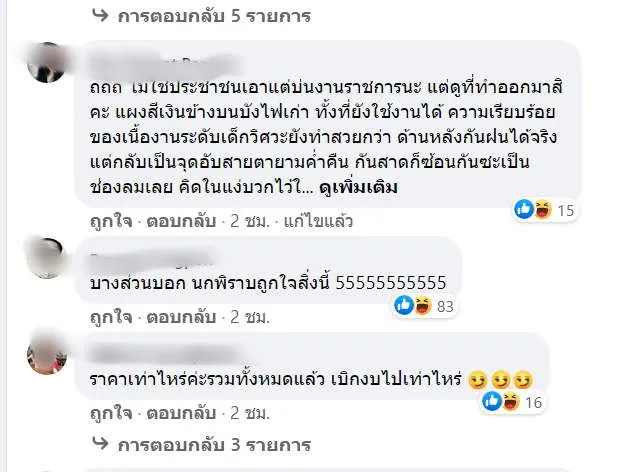Open edit history via แก้ไขแล้ว
635x472 pixels.
[x=318, y=221]
